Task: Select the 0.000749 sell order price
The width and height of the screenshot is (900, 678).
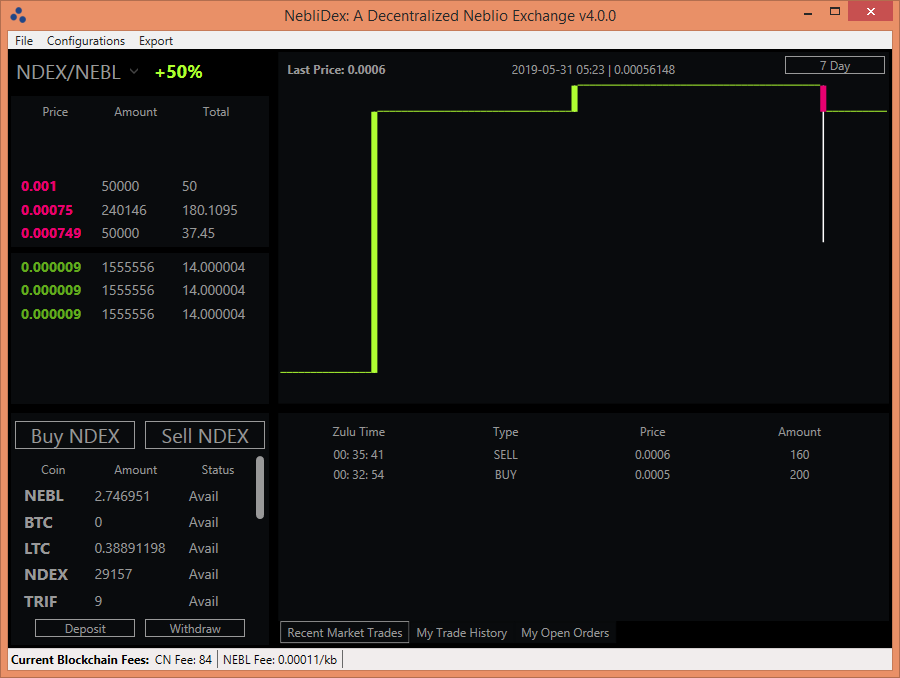Action: (51, 233)
